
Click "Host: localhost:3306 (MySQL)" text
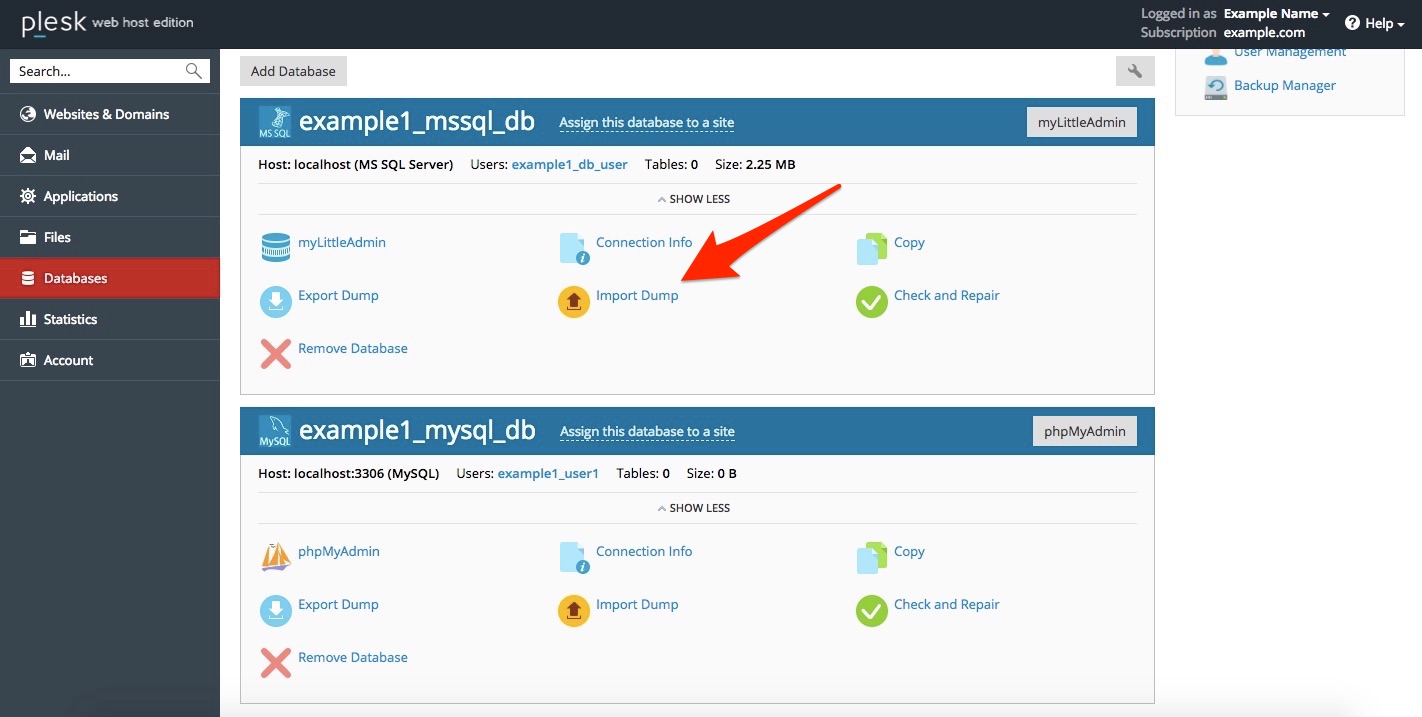[349, 473]
